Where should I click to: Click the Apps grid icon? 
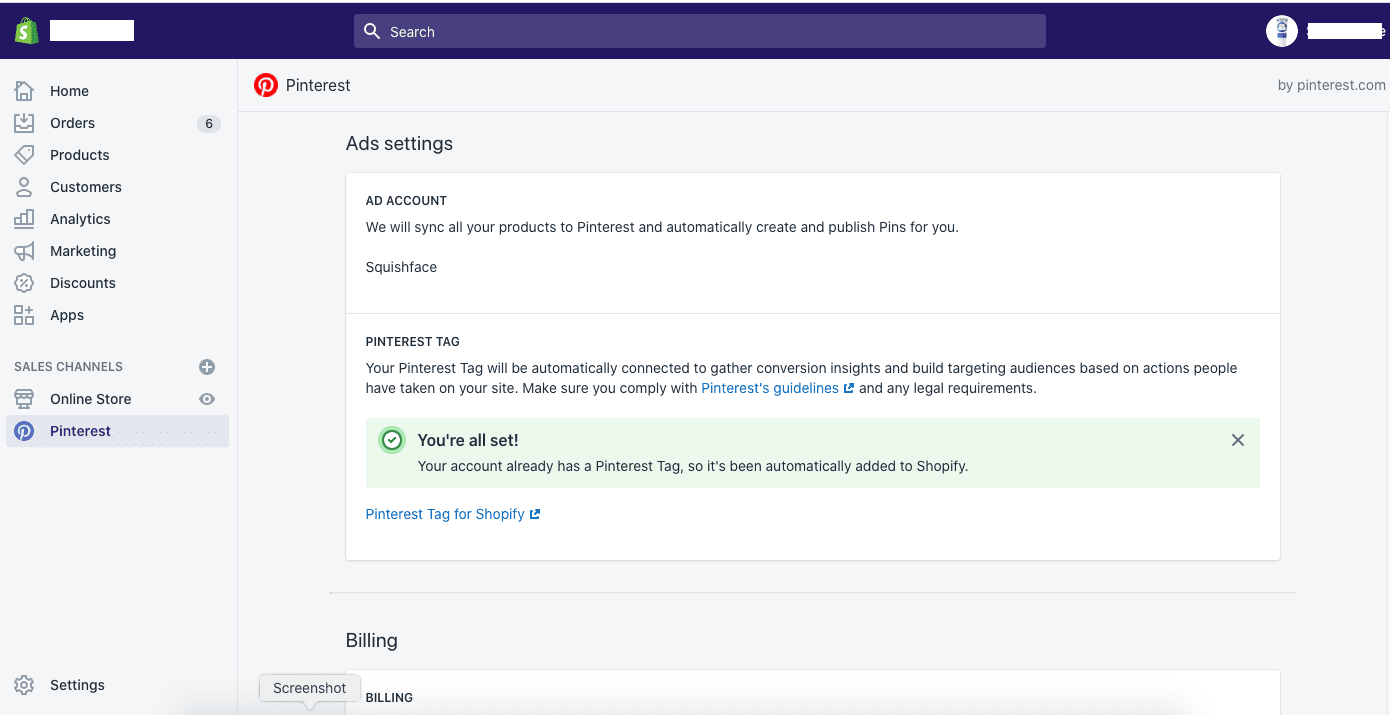click(x=24, y=315)
